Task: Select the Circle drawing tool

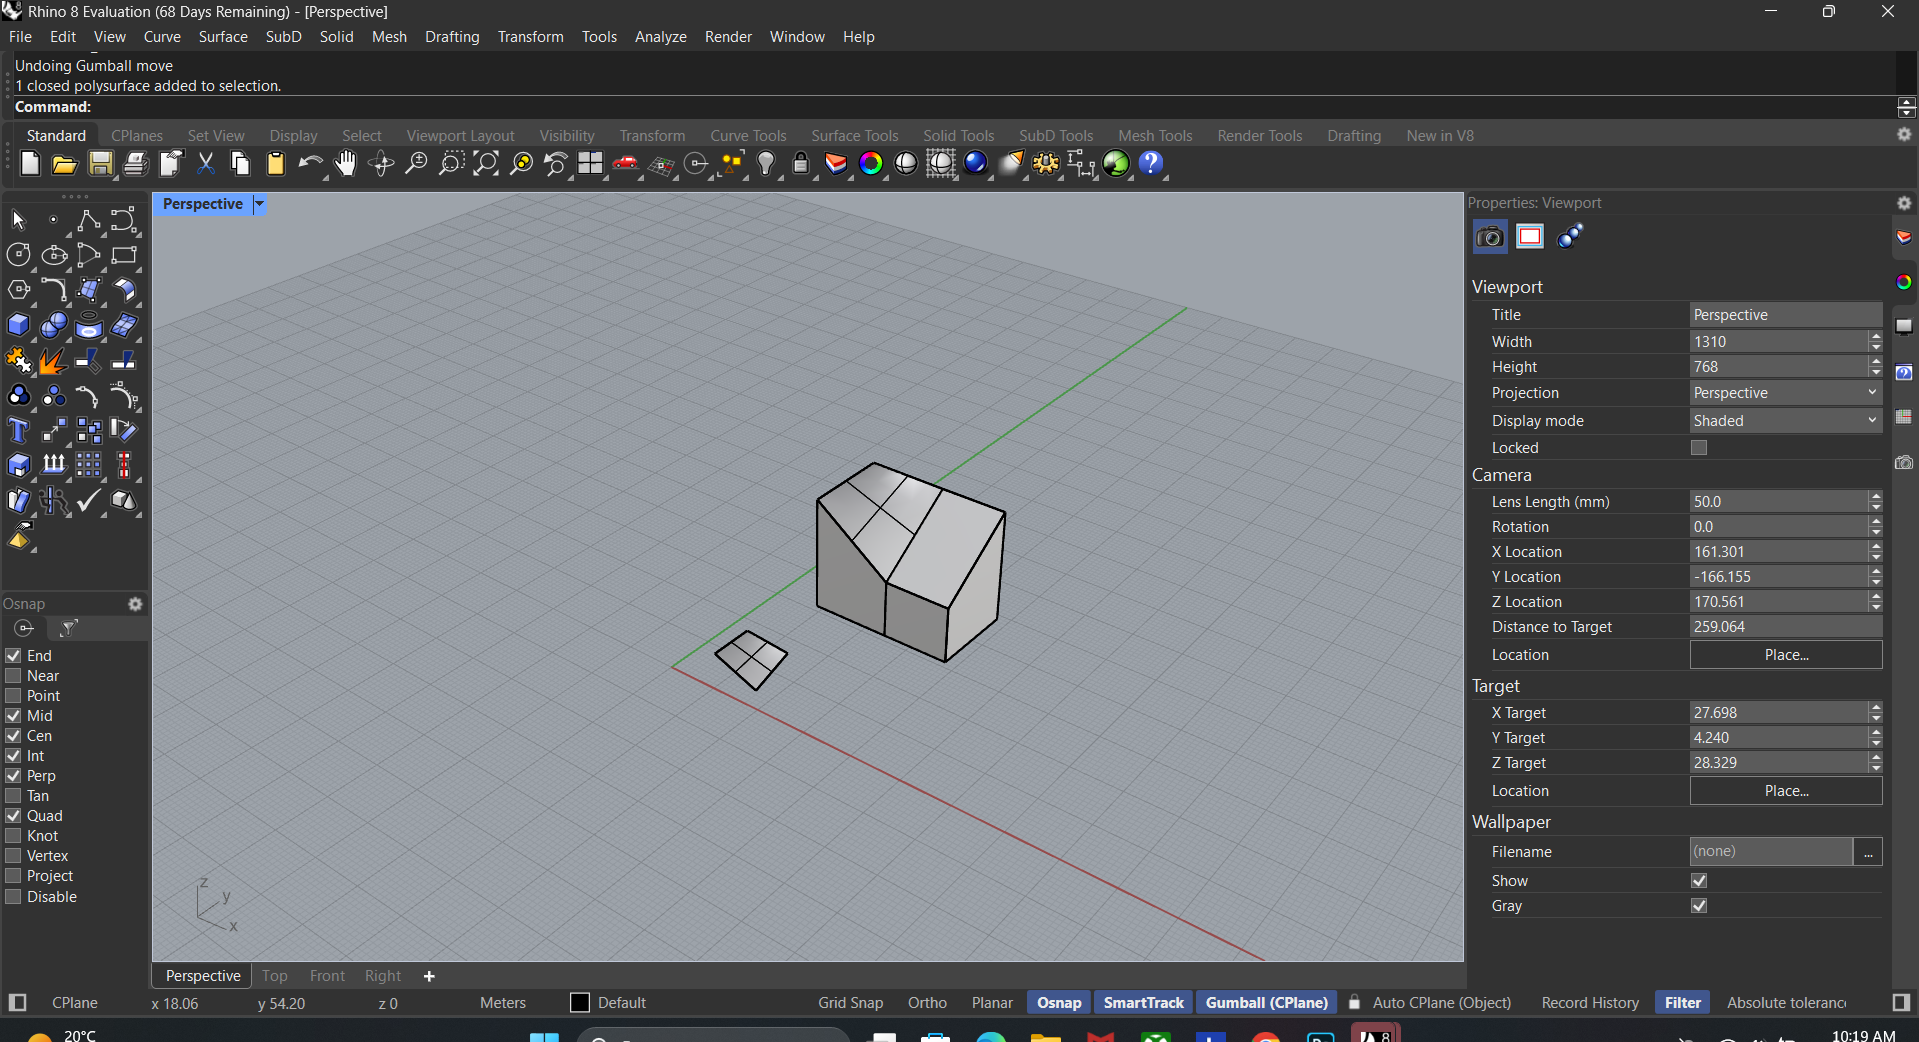Action: click(x=18, y=256)
